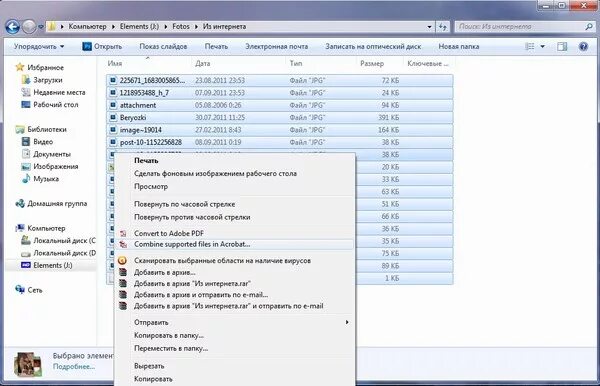Select the file image~19014
Image resolution: width=600 pixels, height=386 pixels.
tap(280, 130)
